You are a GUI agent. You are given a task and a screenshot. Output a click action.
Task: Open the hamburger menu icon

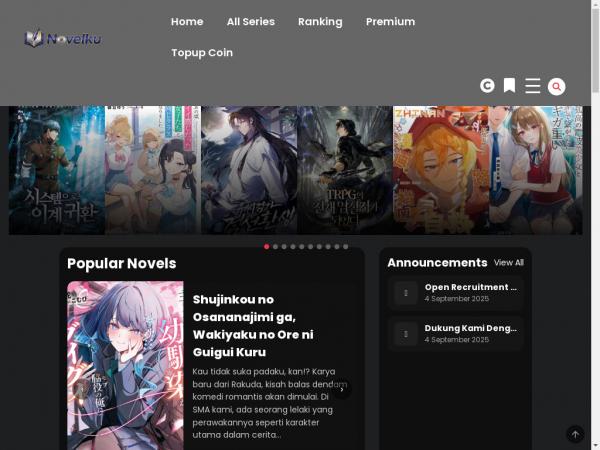pyautogui.click(x=533, y=86)
